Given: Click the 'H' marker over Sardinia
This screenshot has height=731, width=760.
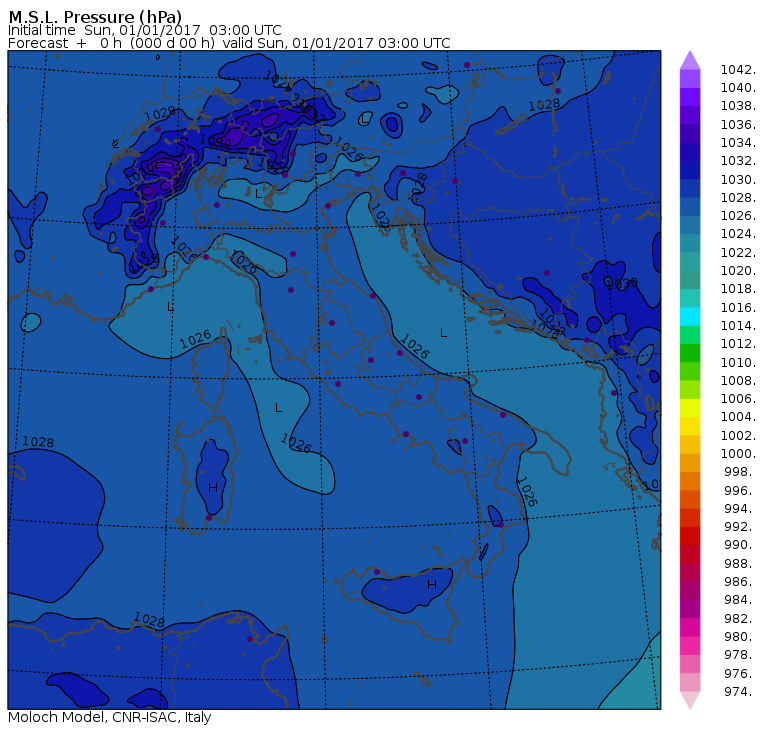Looking at the screenshot, I should point(213,488).
